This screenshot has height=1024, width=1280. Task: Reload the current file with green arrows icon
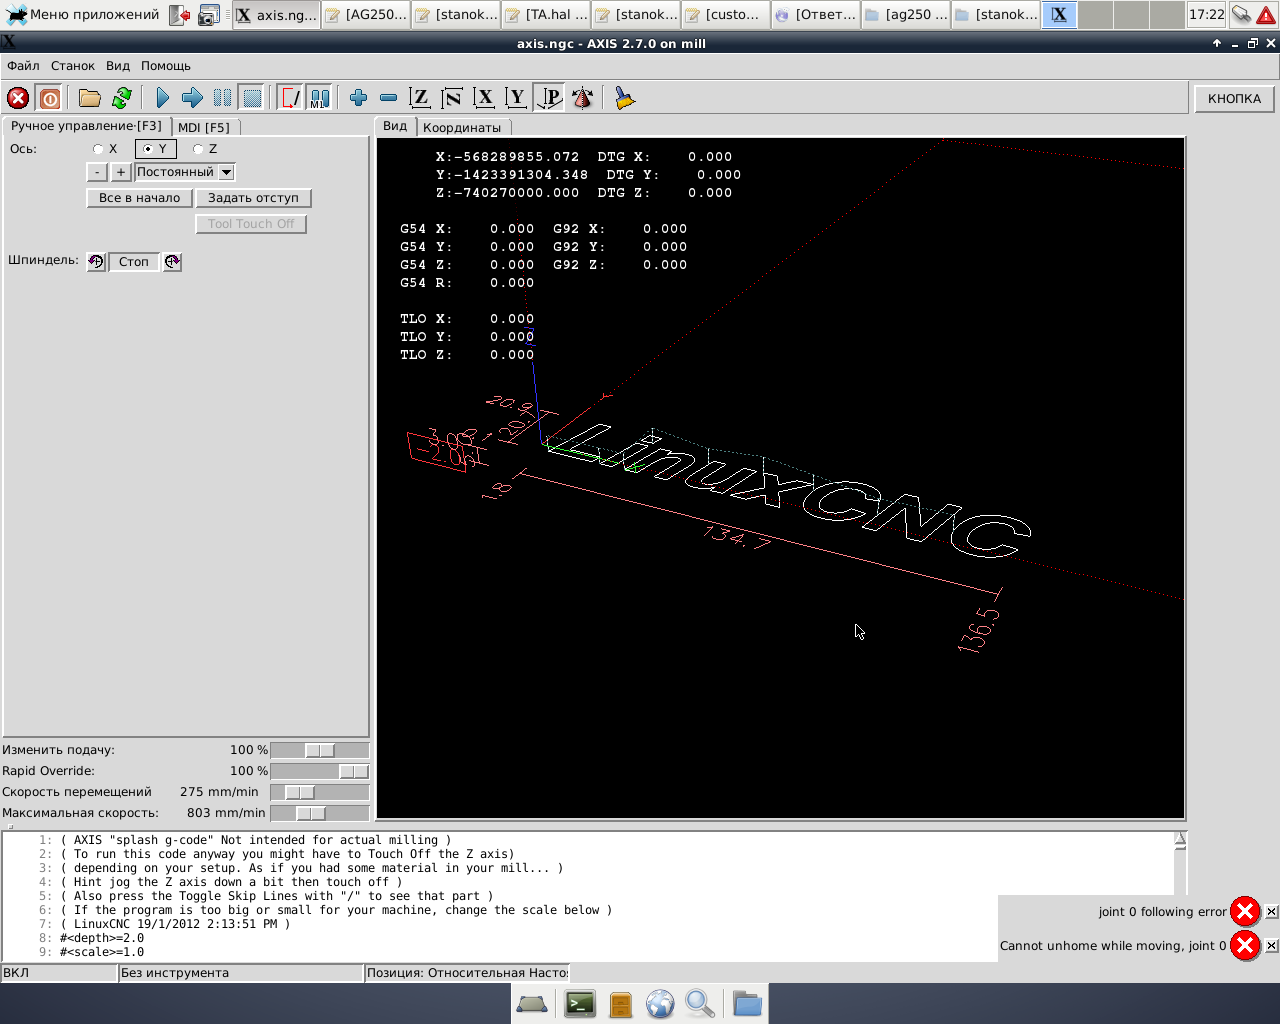(x=122, y=98)
